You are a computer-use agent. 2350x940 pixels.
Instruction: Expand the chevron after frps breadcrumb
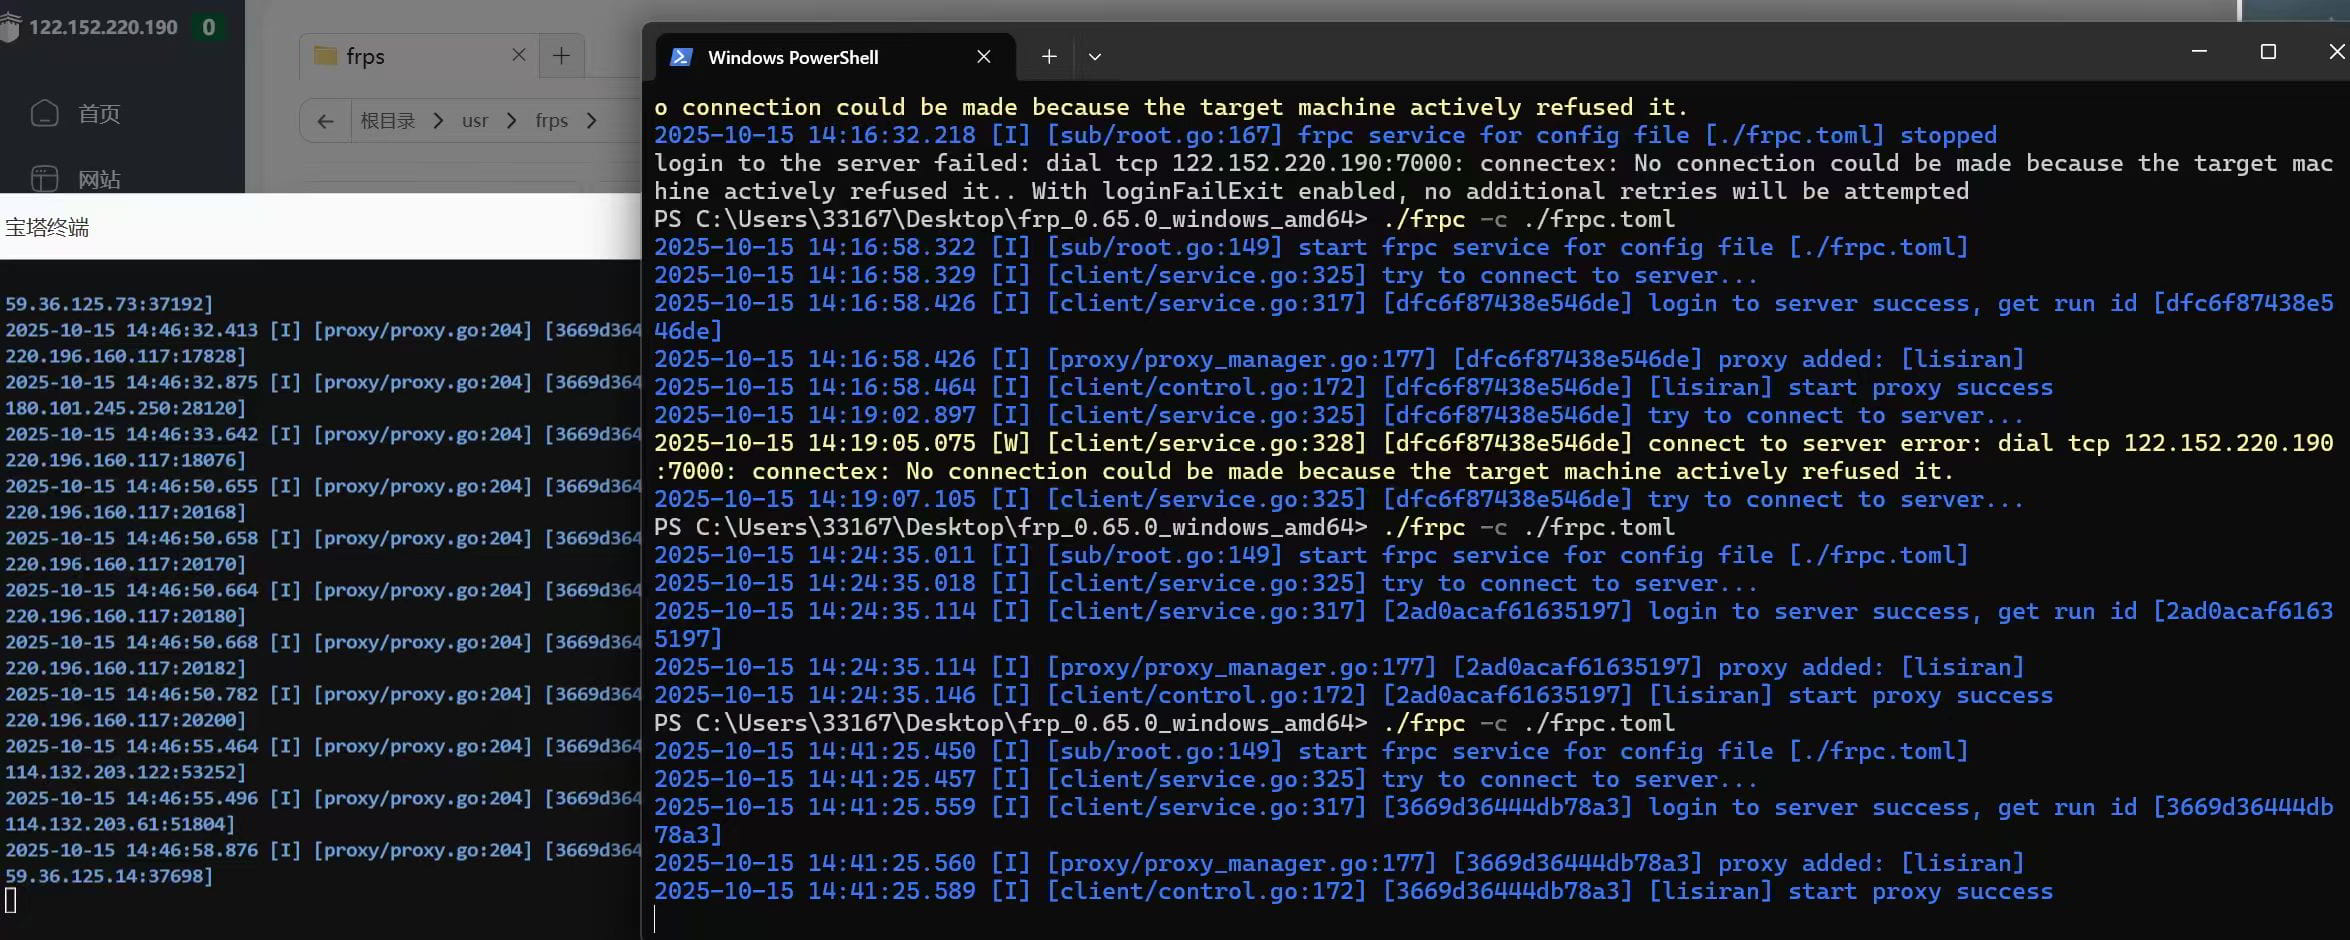click(x=592, y=121)
